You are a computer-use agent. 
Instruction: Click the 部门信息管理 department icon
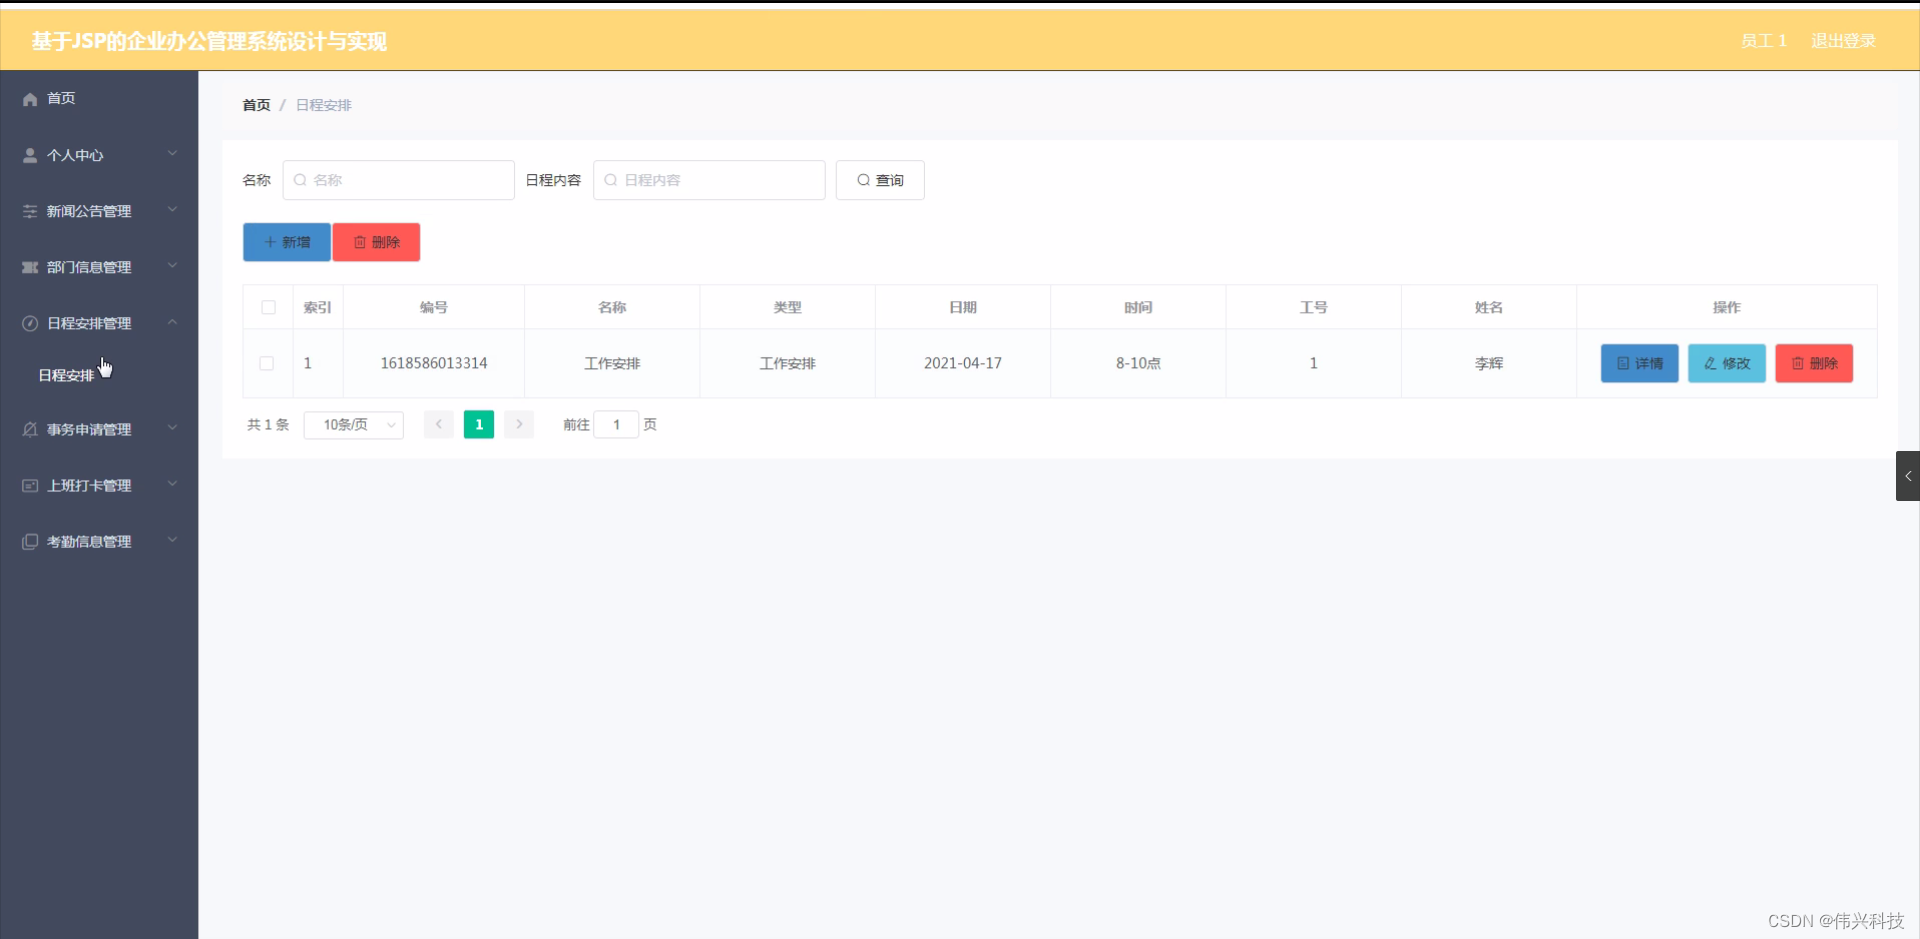(28, 267)
